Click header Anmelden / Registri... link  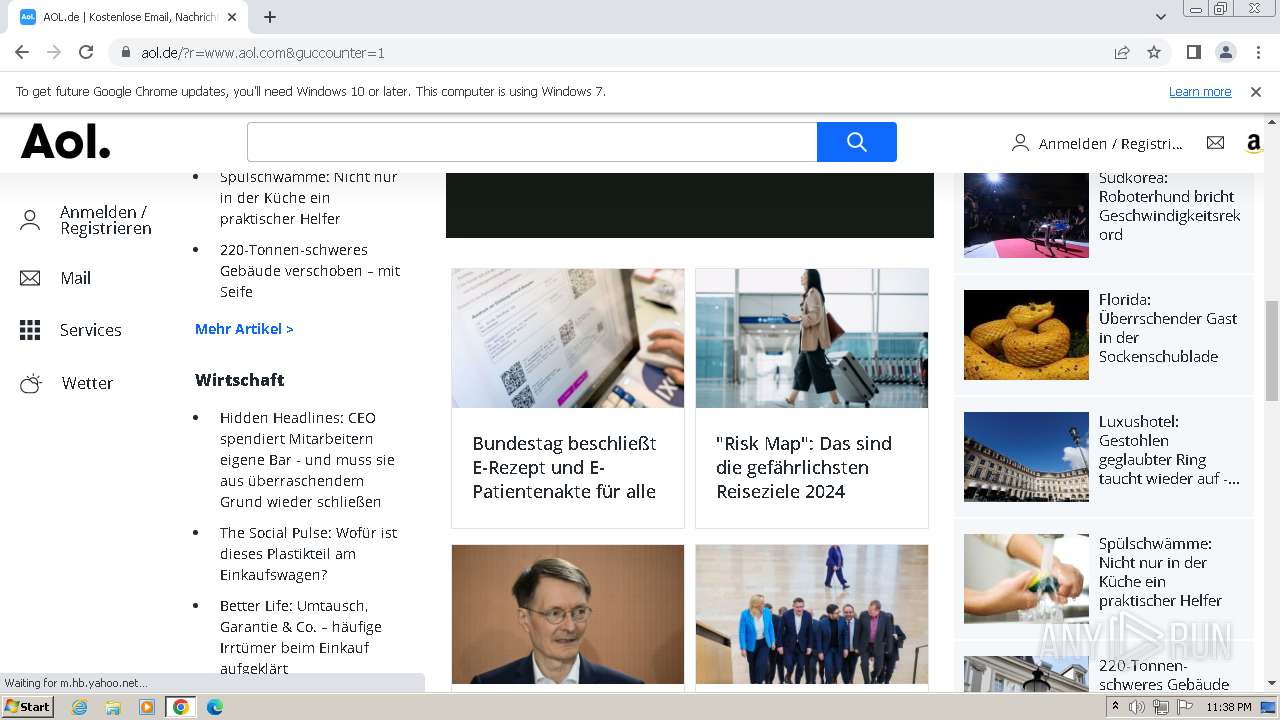[x=1110, y=143]
